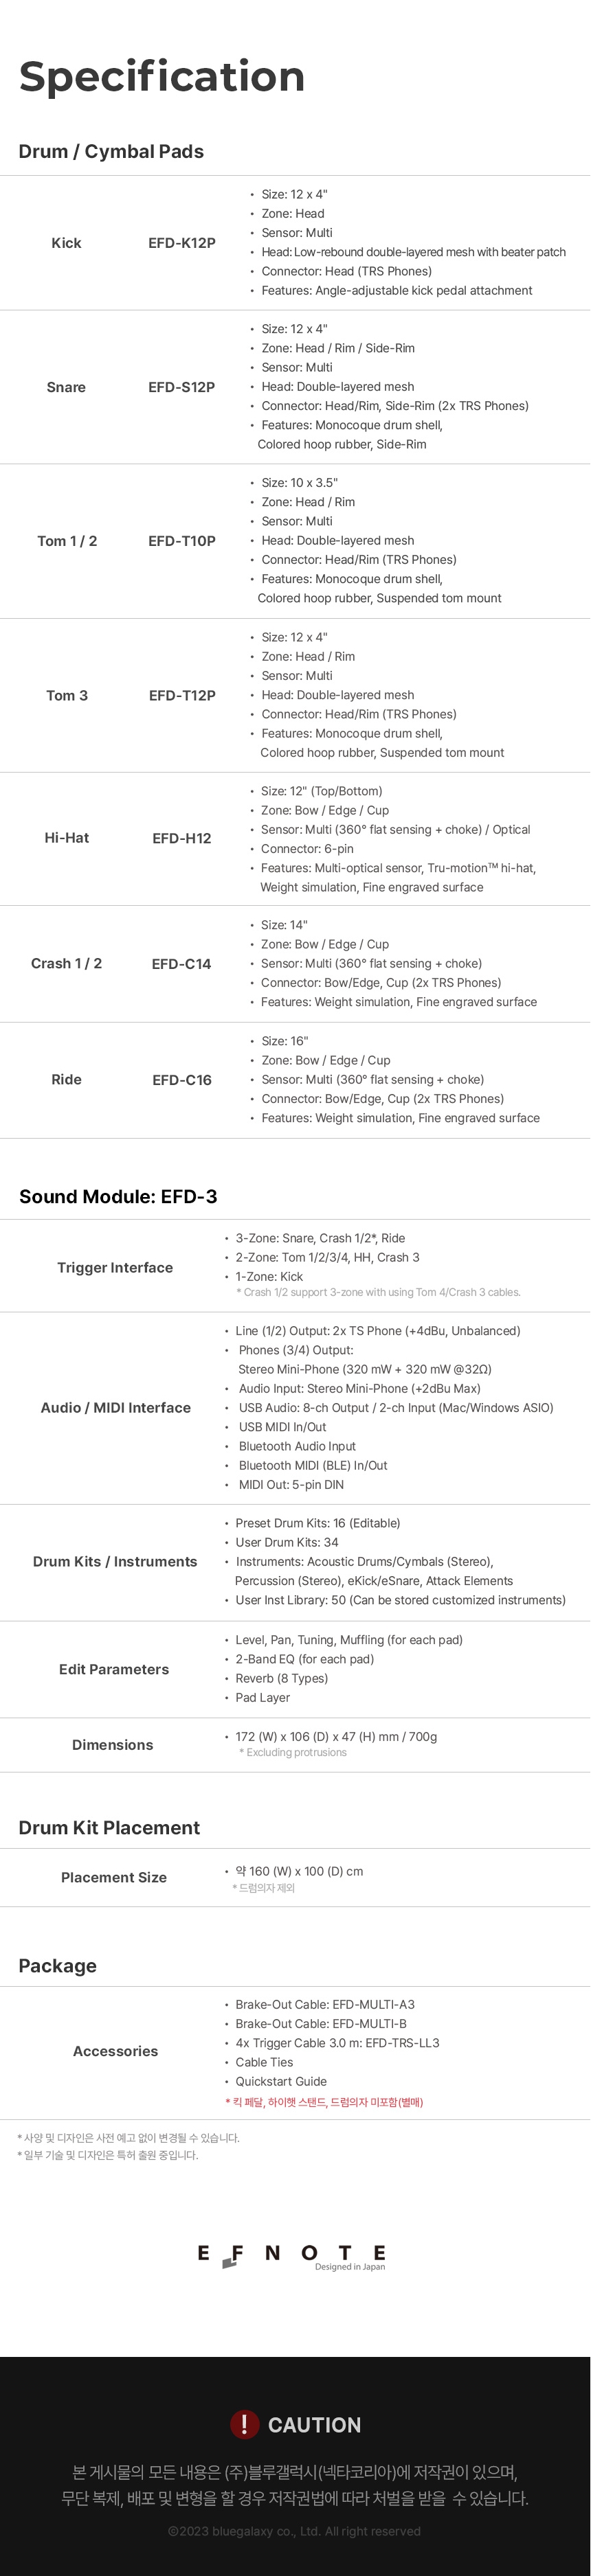Viewport: 591px width, 2576px height.
Task: Click the Drum / Cymbal Pads section title
Action: tap(111, 151)
